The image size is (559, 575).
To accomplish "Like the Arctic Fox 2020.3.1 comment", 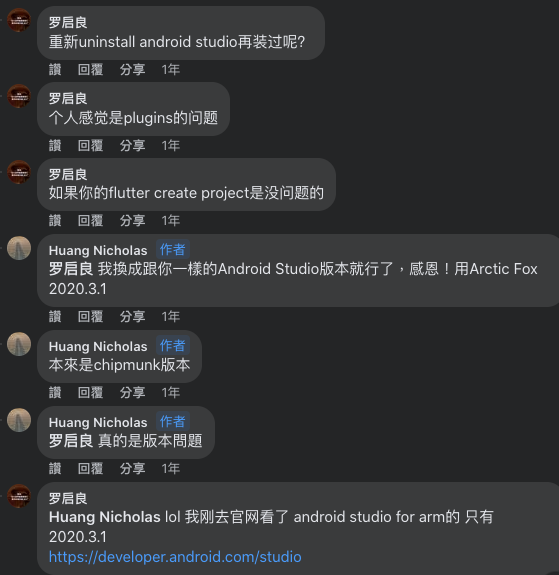I will click(x=55, y=316).
